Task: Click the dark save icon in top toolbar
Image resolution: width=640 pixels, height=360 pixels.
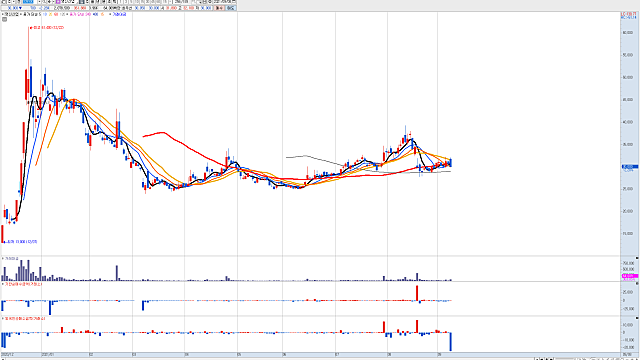Action: tap(81, 2)
